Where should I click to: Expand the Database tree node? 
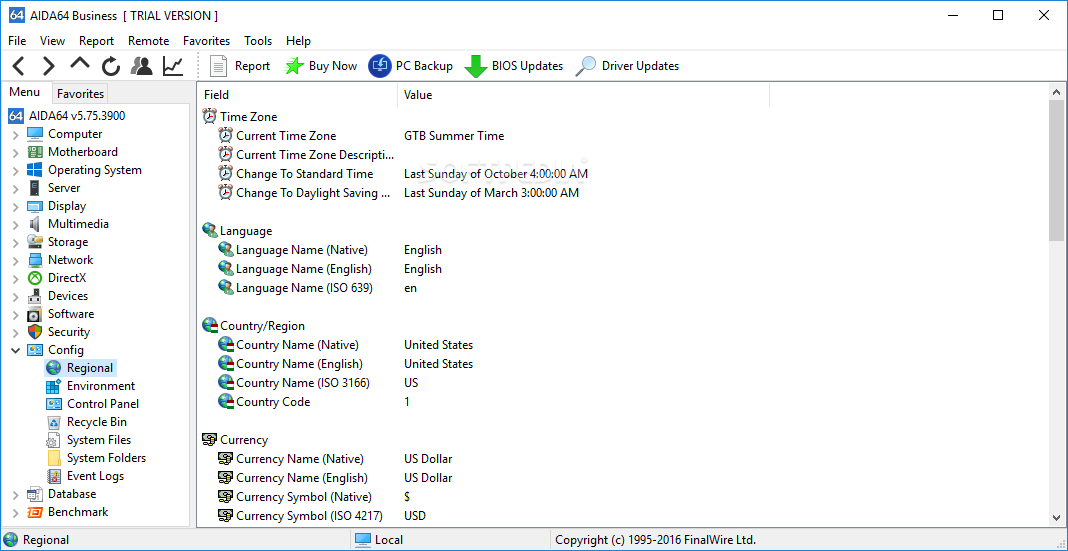pos(15,494)
